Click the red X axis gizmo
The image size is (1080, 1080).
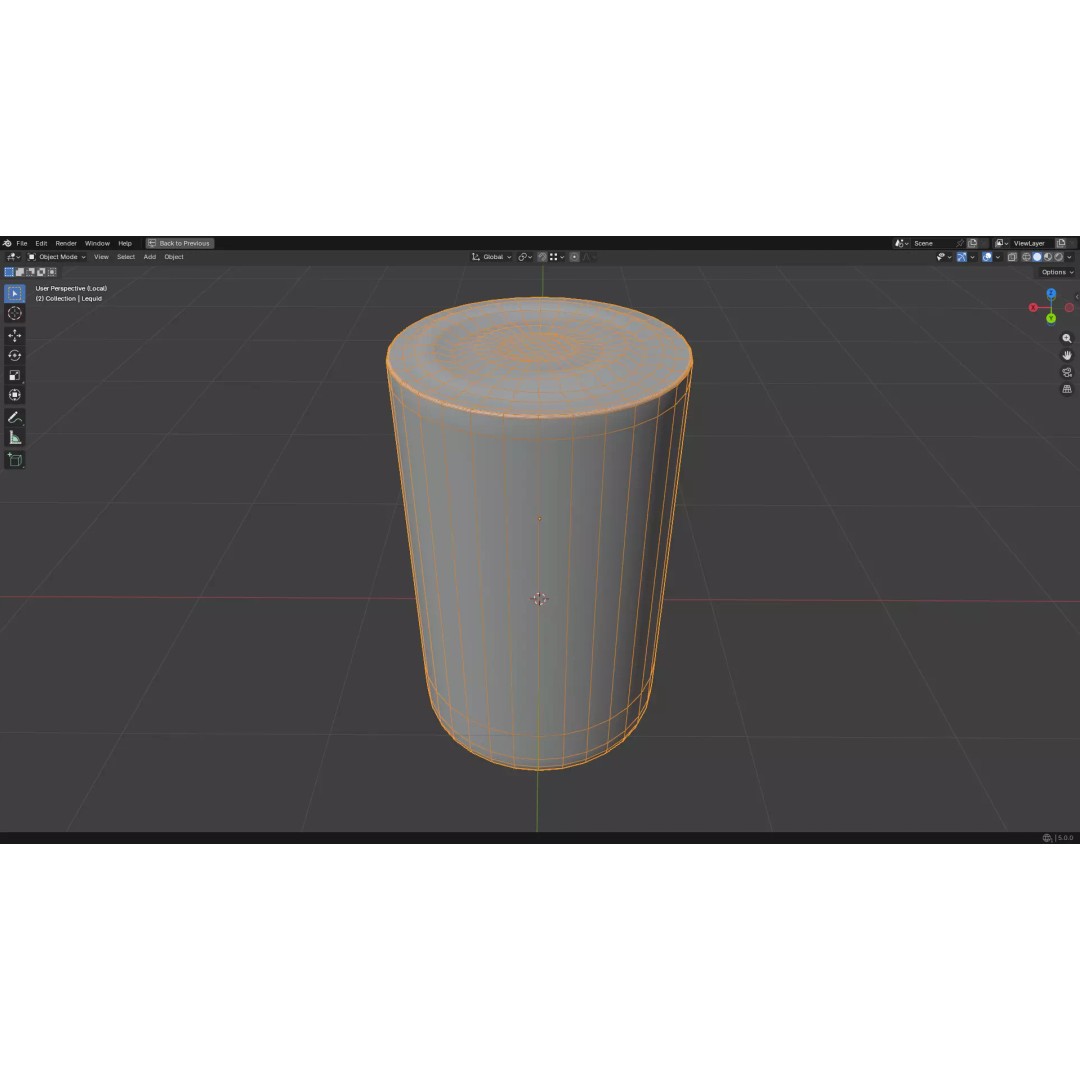[1033, 307]
